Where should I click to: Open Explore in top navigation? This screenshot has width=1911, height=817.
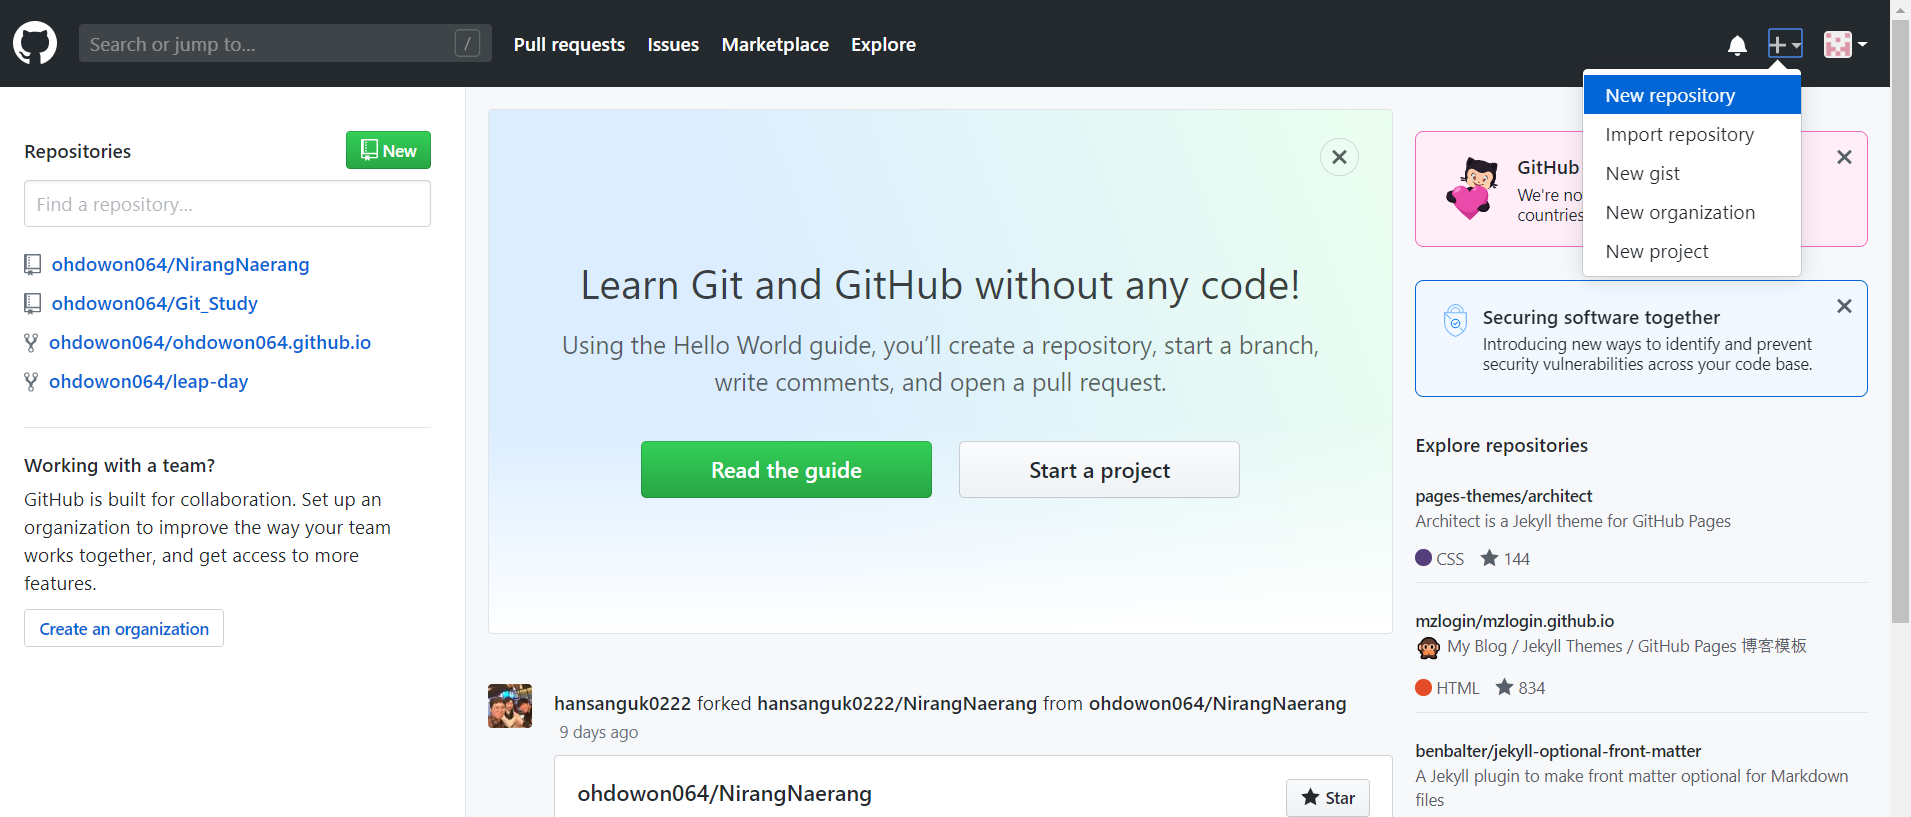(883, 44)
